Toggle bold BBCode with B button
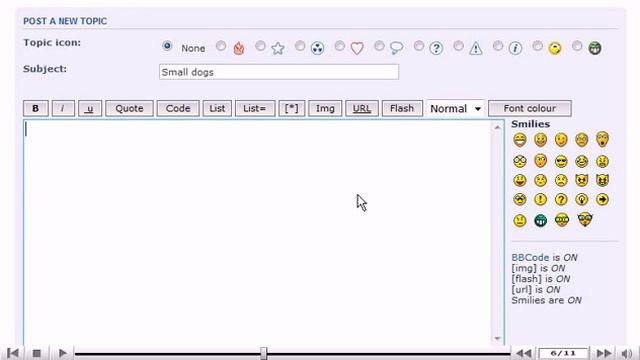The image size is (640, 360). tap(36, 108)
